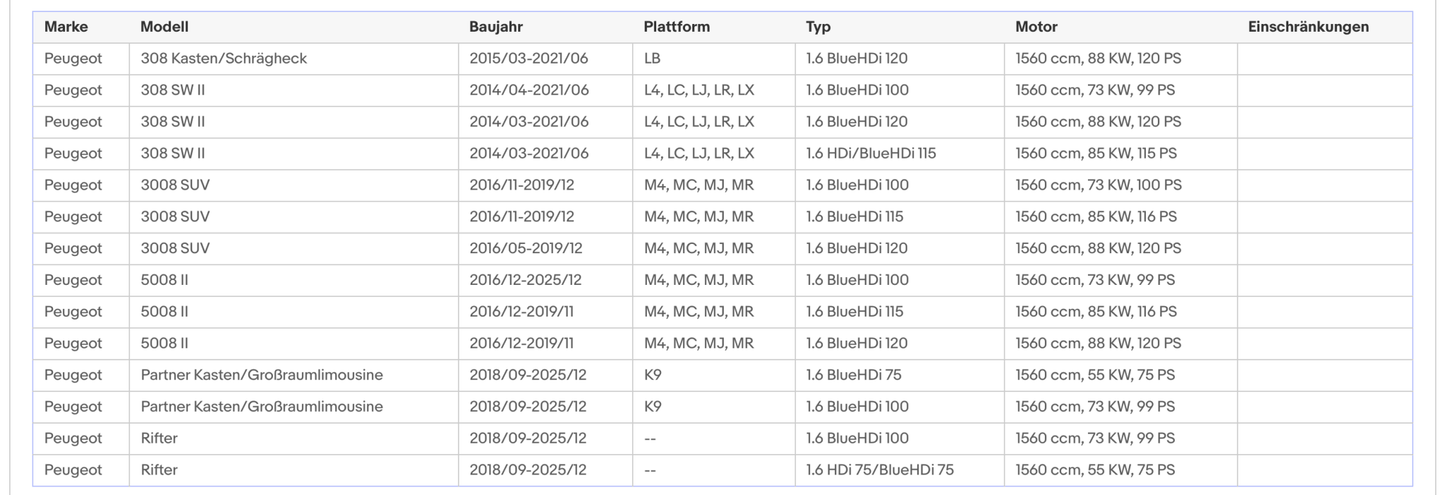Select the 1560 ccm, 73 KW, 100 PS cell
This screenshot has height=495, width=1445.
coord(1098,185)
